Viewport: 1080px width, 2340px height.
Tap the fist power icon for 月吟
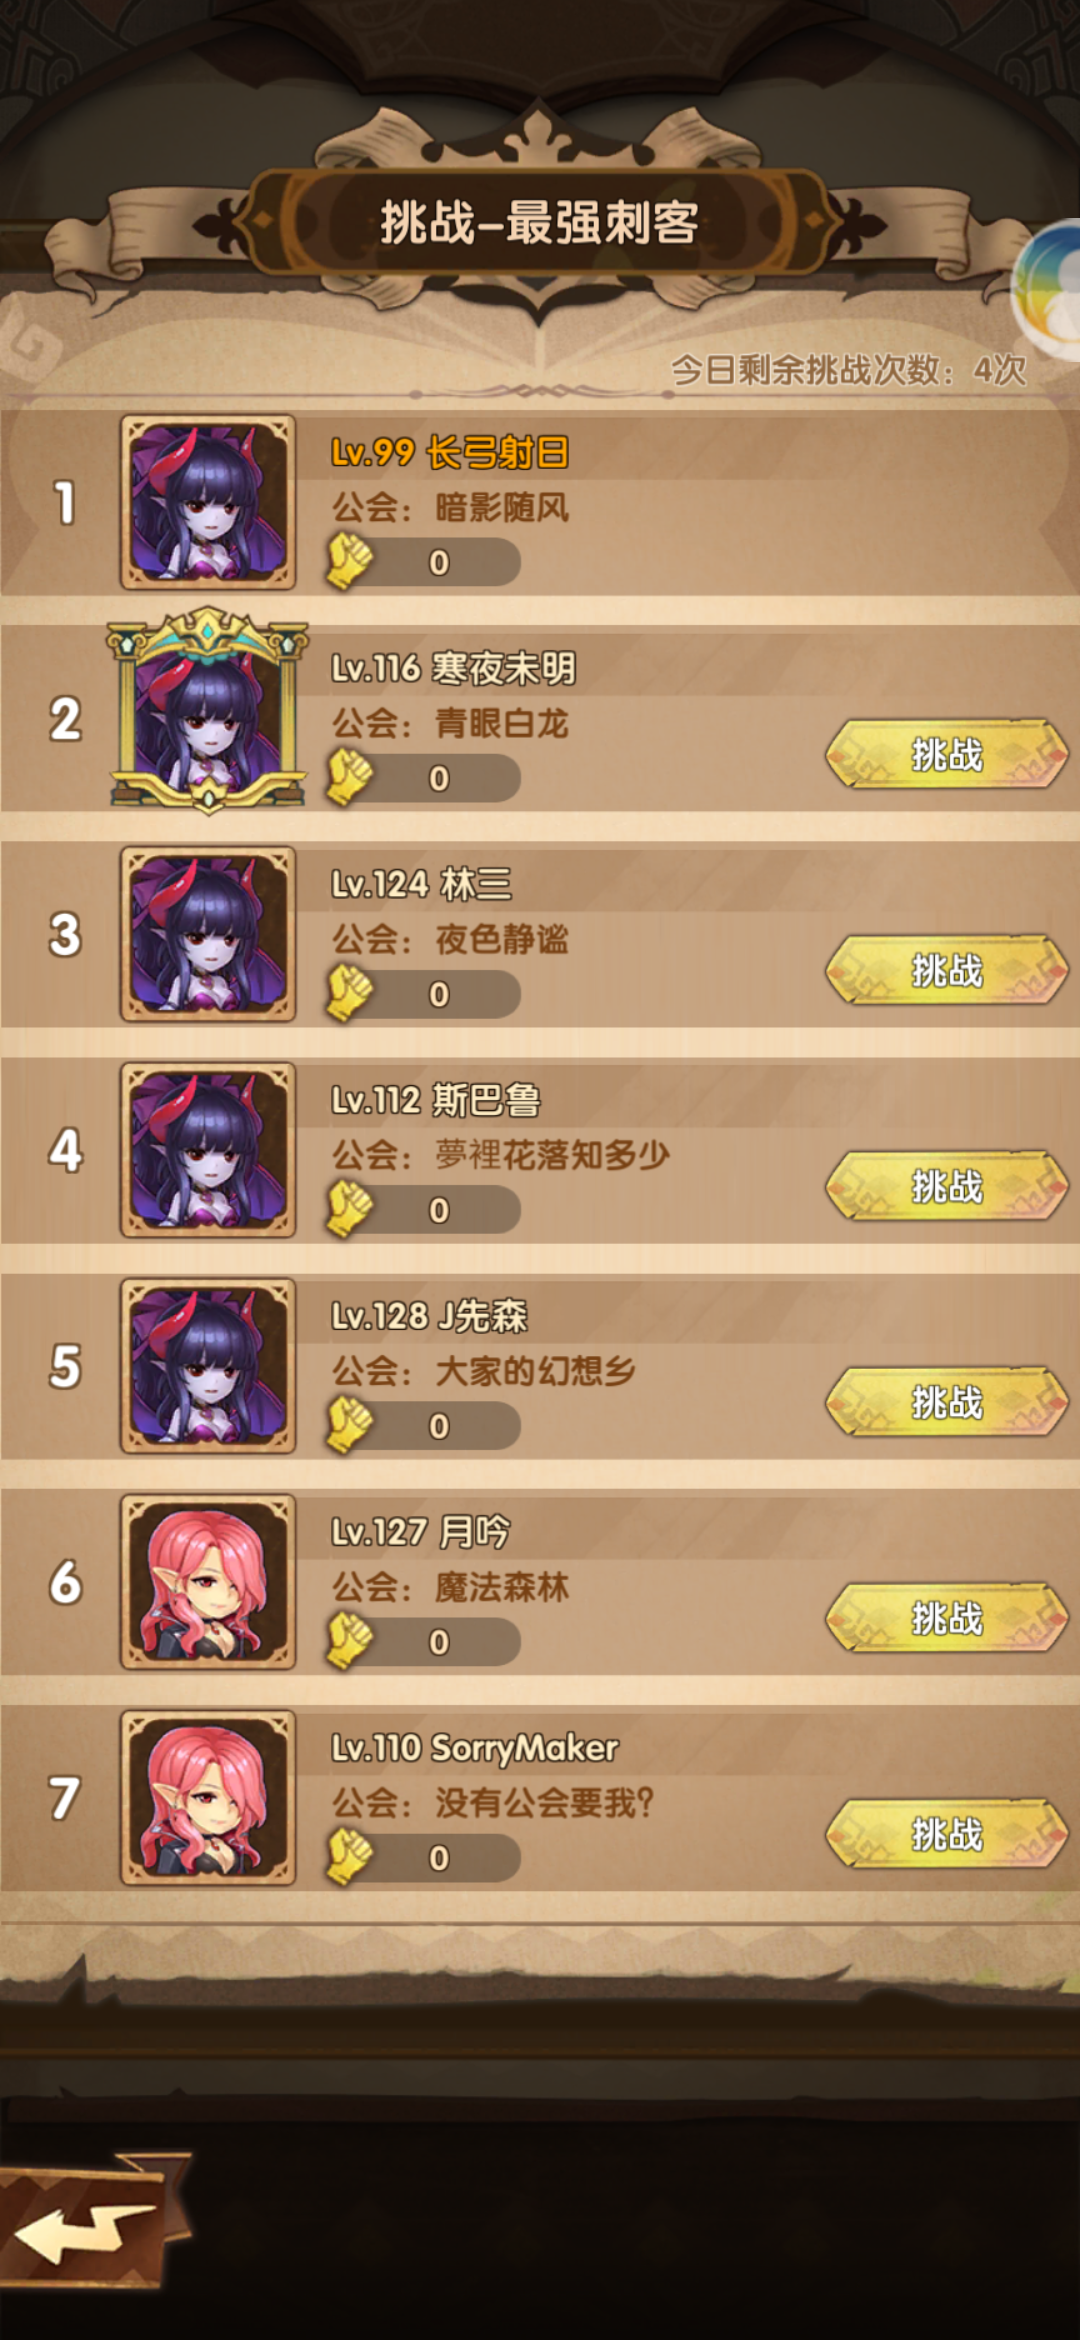[349, 1642]
